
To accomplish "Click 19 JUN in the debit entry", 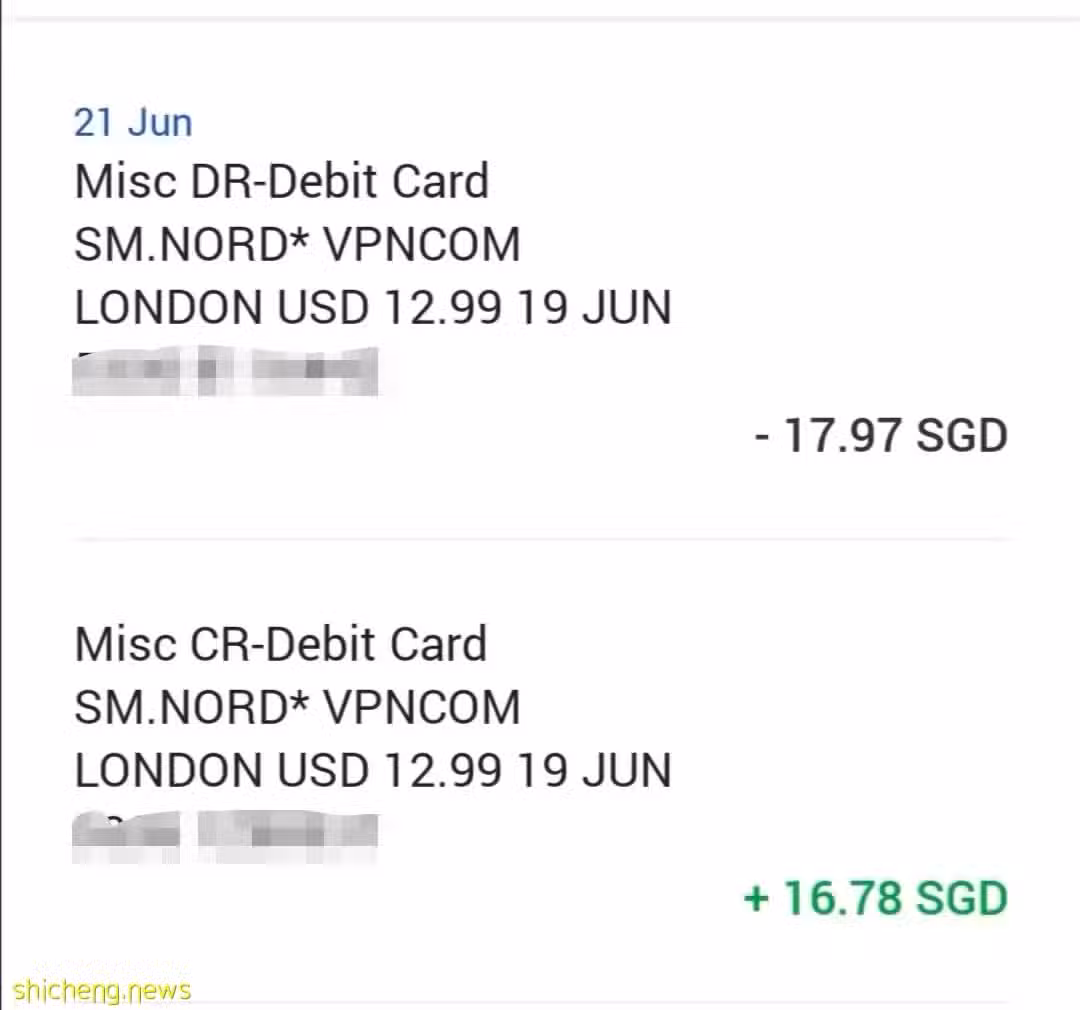I will click(x=594, y=307).
